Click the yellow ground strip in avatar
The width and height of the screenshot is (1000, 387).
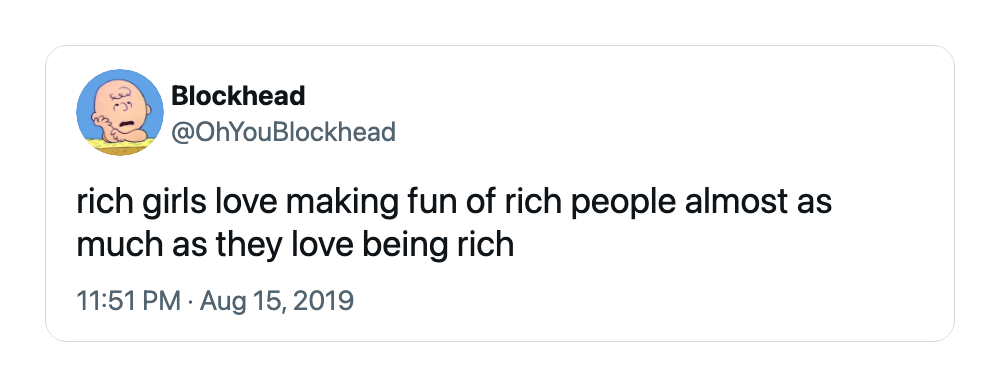coord(119,147)
